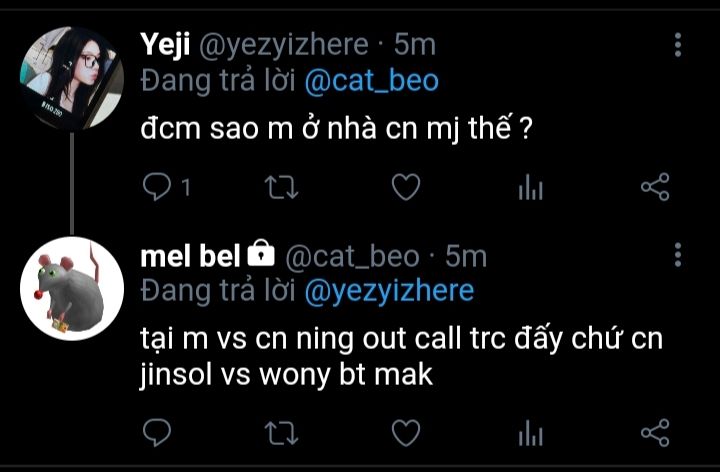Open the @cat_beo mention link

371,81
